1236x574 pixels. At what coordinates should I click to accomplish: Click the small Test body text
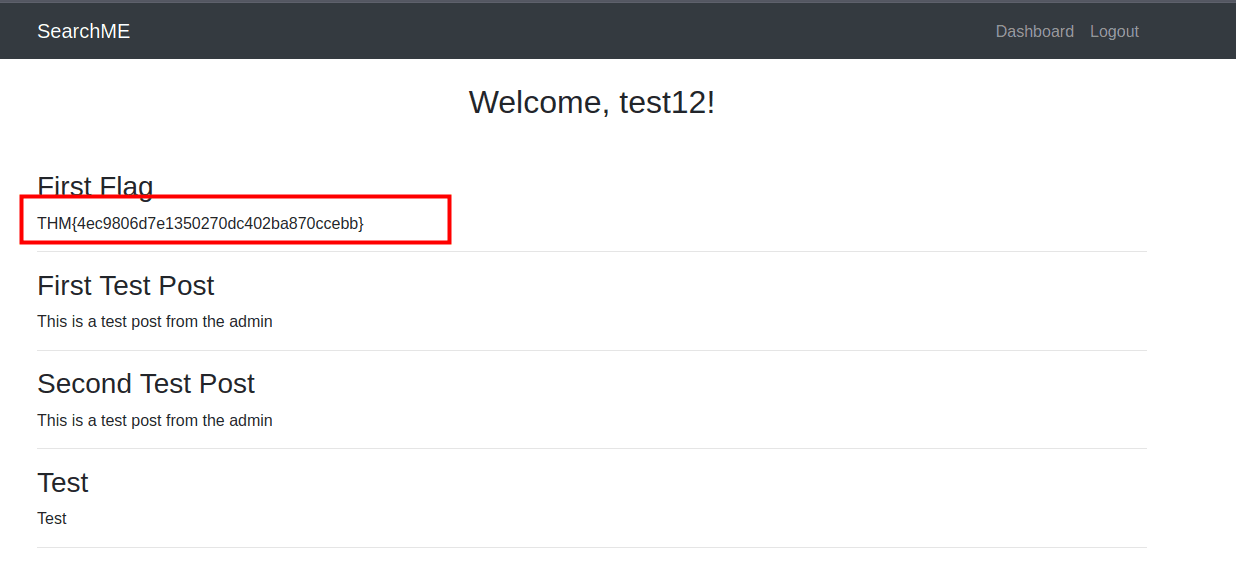[x=52, y=518]
